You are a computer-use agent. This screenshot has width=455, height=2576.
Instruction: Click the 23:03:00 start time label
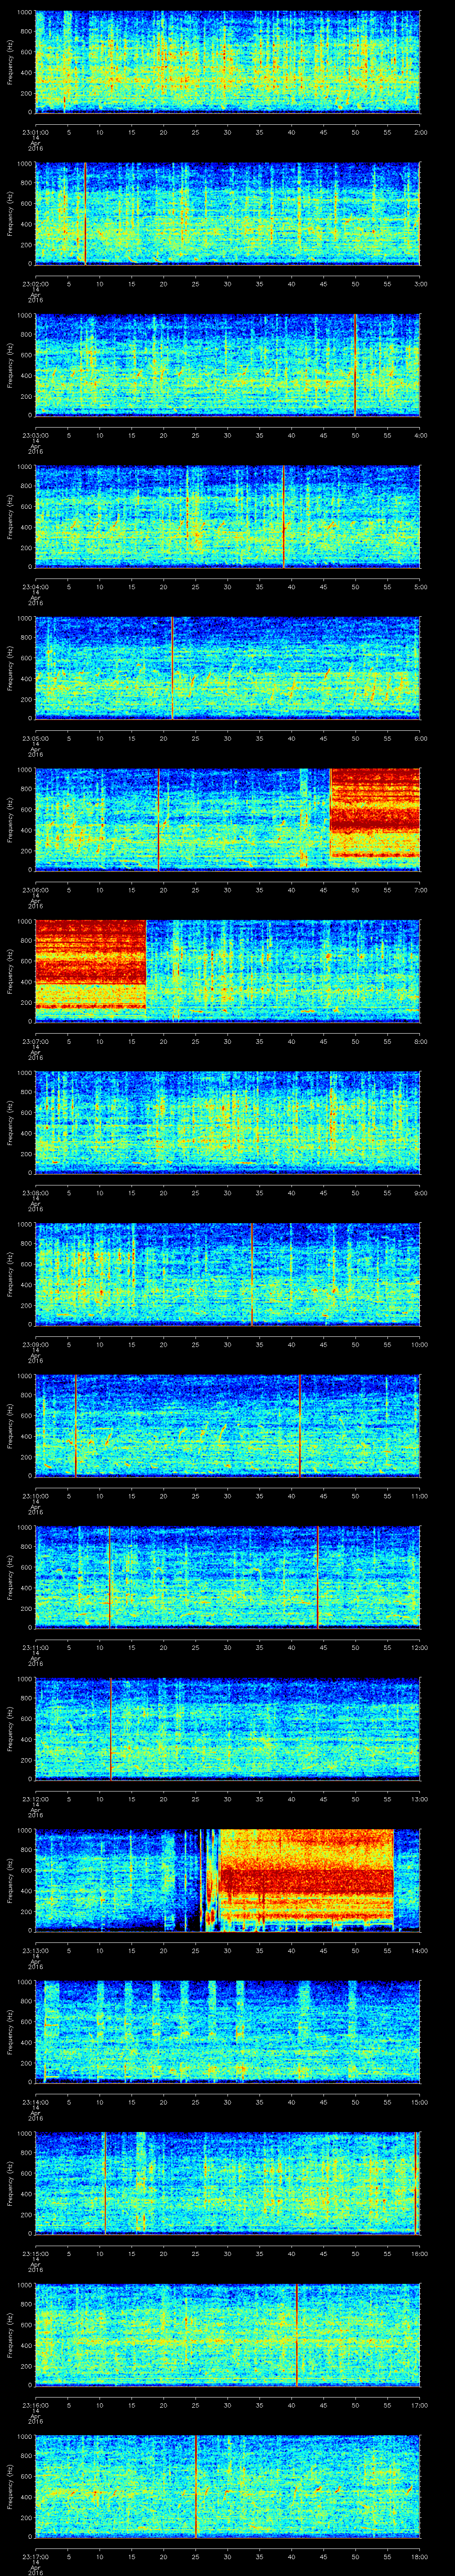(x=35, y=435)
